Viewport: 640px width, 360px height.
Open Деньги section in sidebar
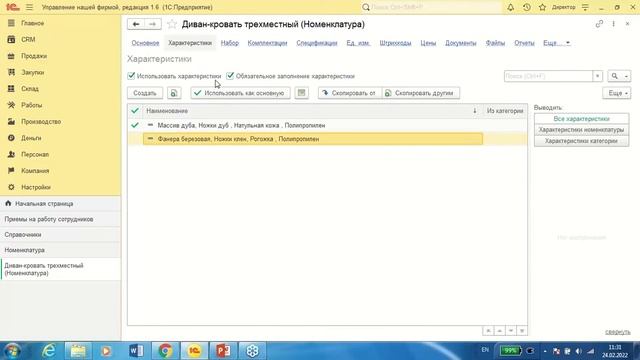coord(31,138)
